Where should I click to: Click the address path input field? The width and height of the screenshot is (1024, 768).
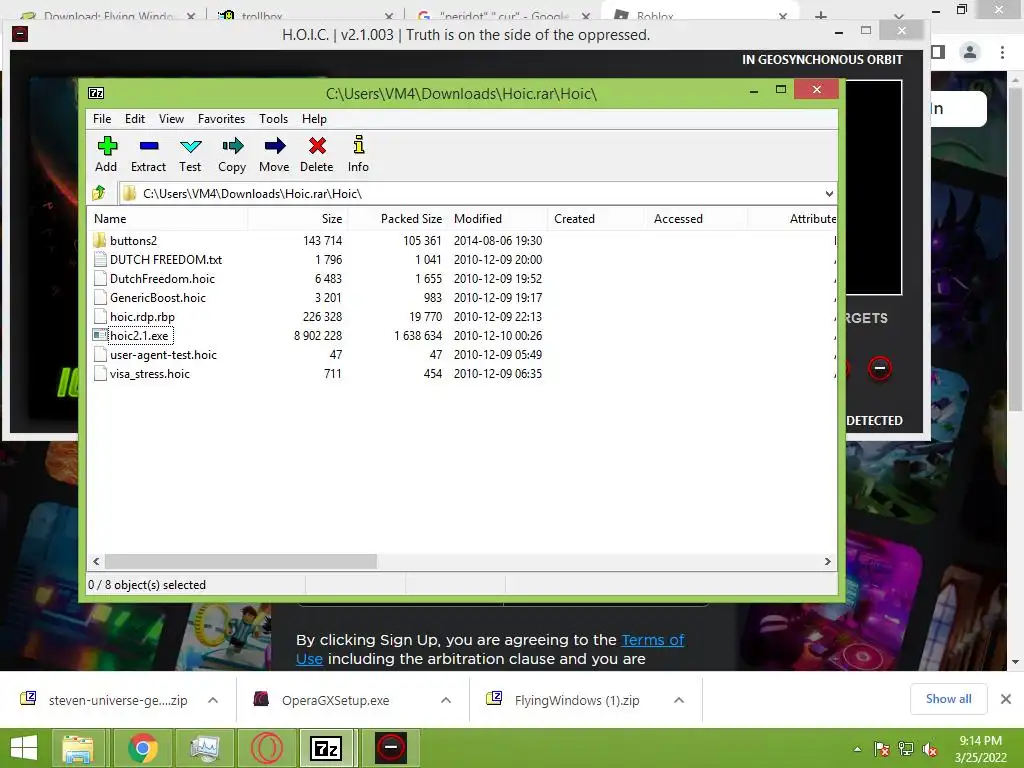click(x=477, y=193)
